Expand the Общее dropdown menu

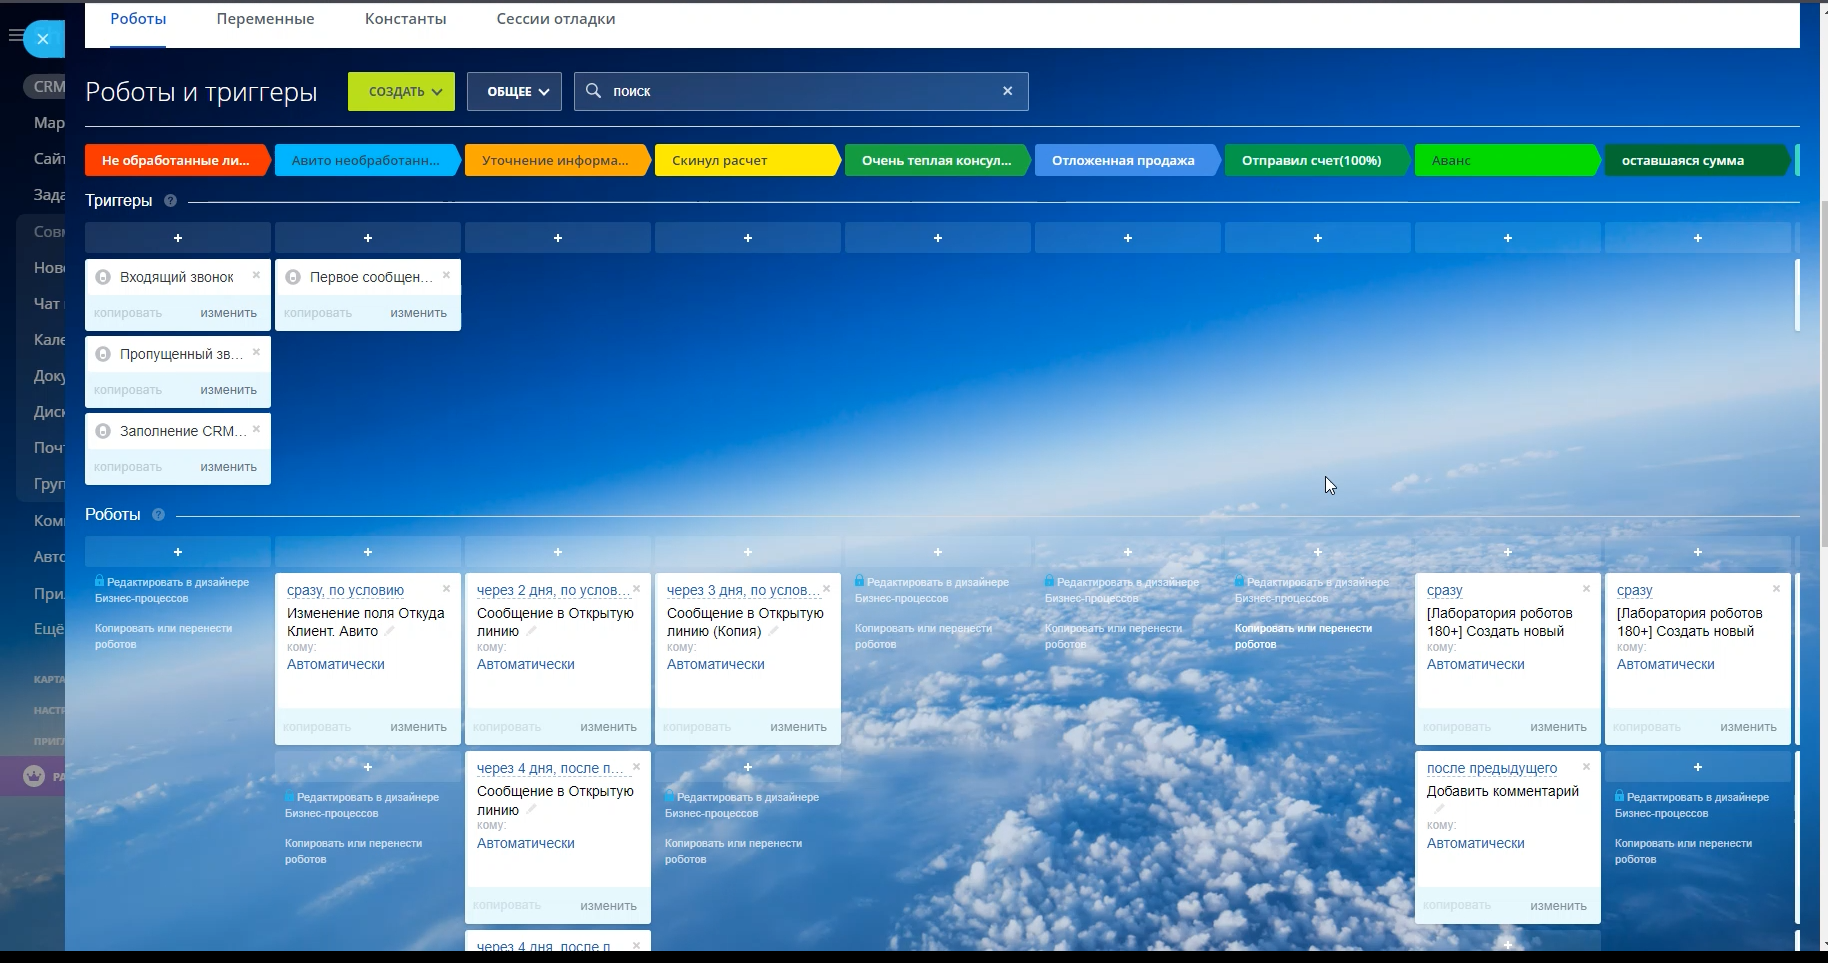pyautogui.click(x=514, y=92)
